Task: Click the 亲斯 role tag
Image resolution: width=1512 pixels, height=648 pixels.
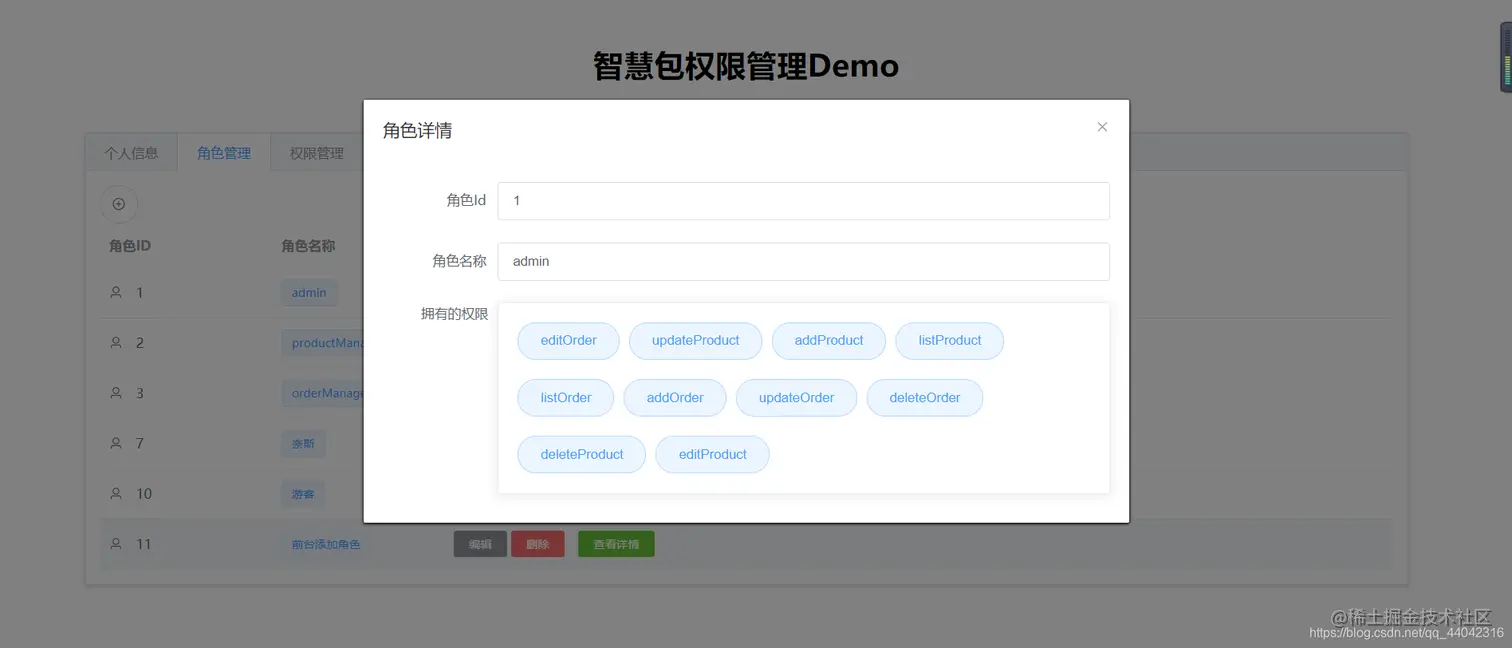Action: pyautogui.click(x=303, y=443)
